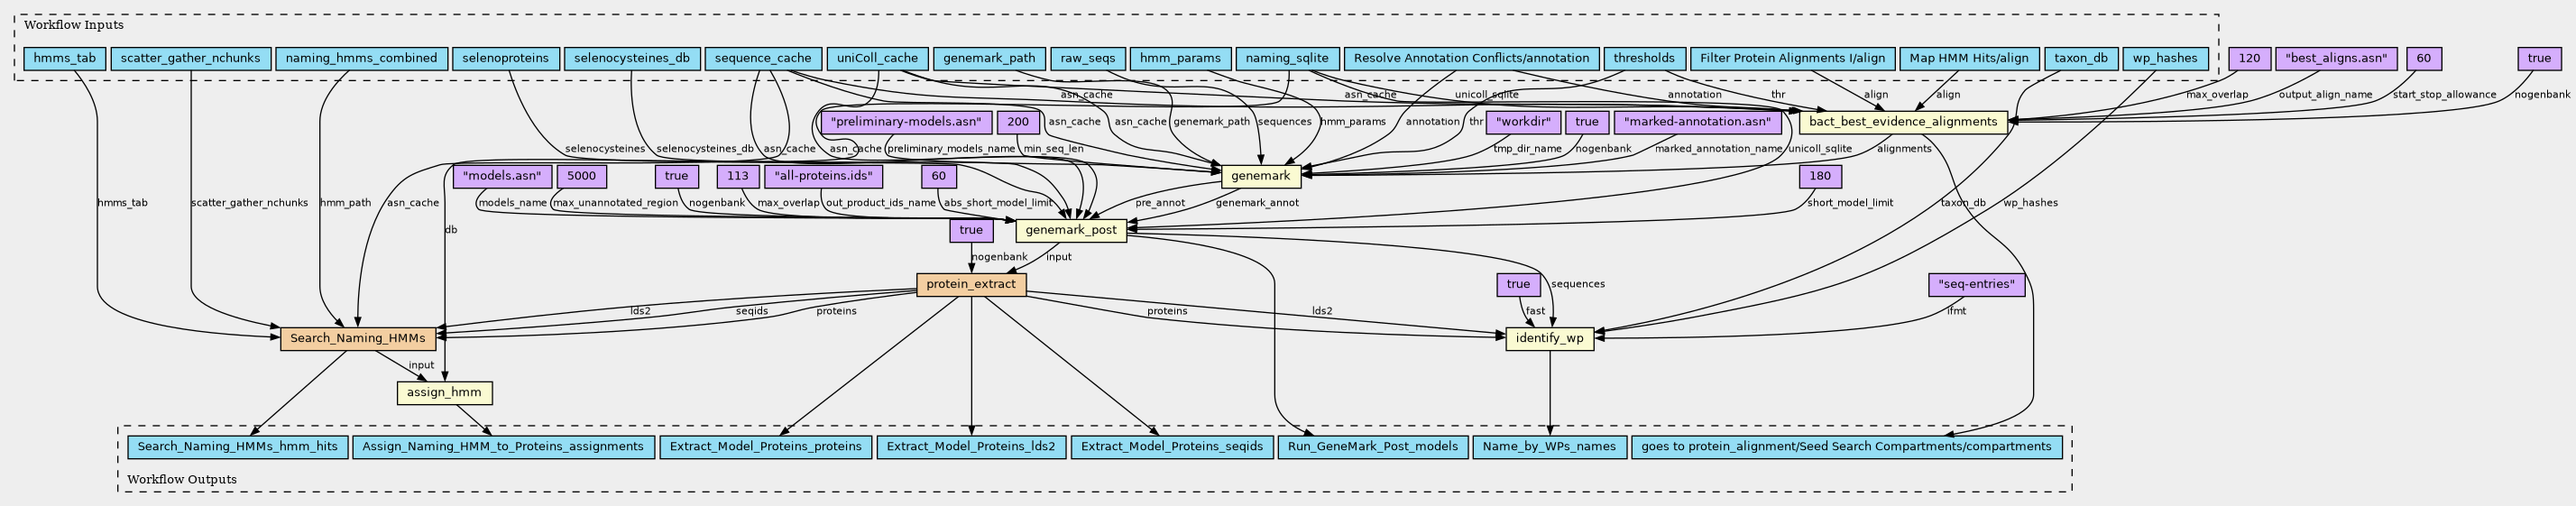Select the genemark_post step node
The height and width of the screenshot is (506, 2576).
(1072, 231)
